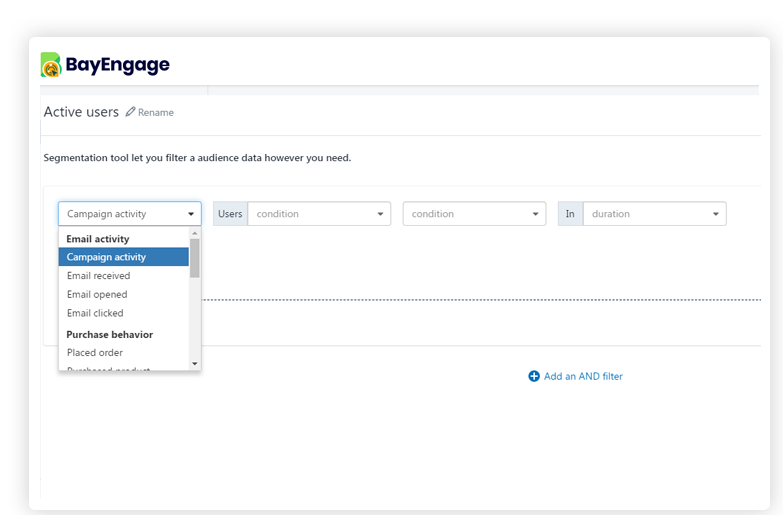Click the pencil icon beside Rename
This screenshot has height=515, width=783.
click(130, 112)
